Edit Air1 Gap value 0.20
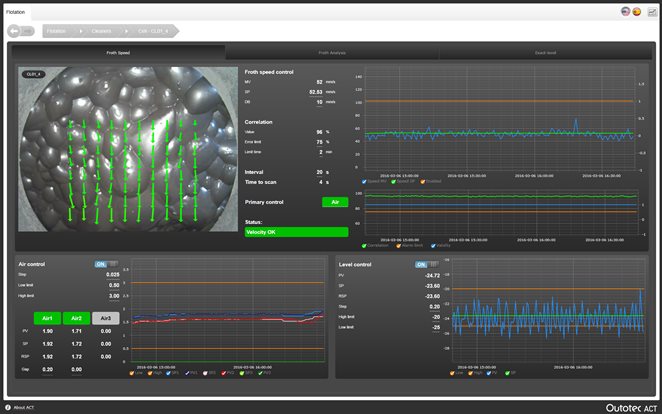This screenshot has height=414, width=662. (48, 369)
